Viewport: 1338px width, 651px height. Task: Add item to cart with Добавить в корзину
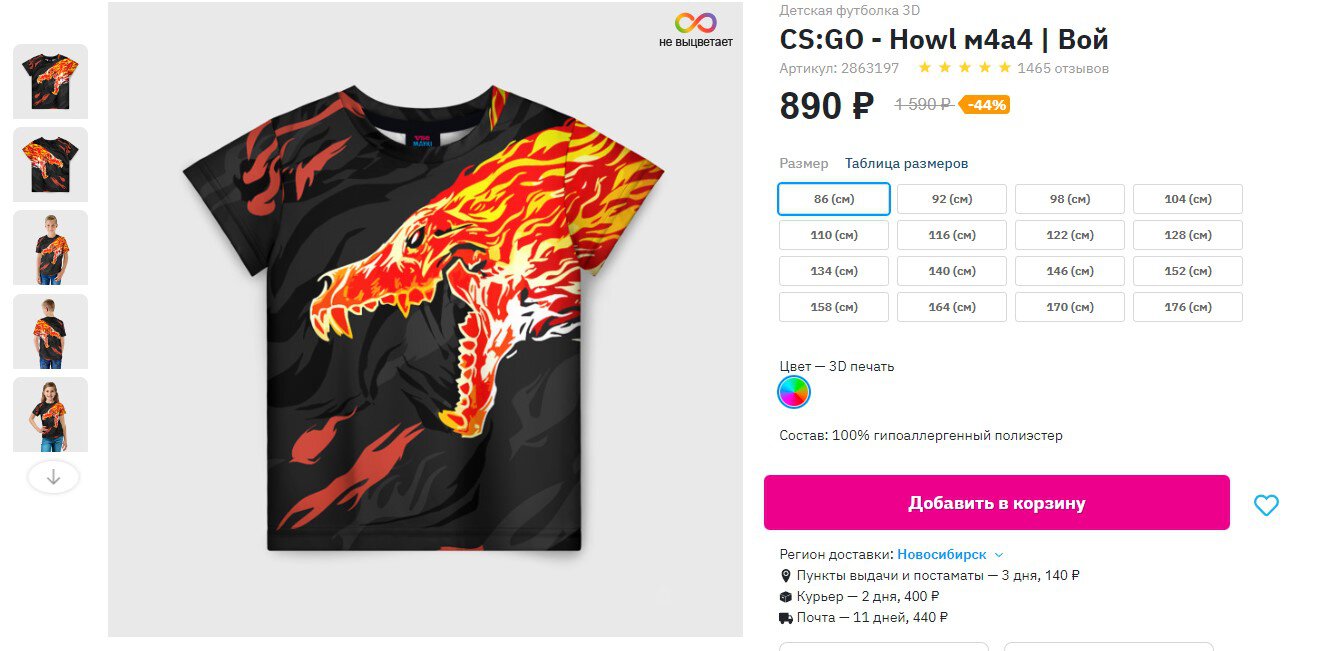[997, 503]
